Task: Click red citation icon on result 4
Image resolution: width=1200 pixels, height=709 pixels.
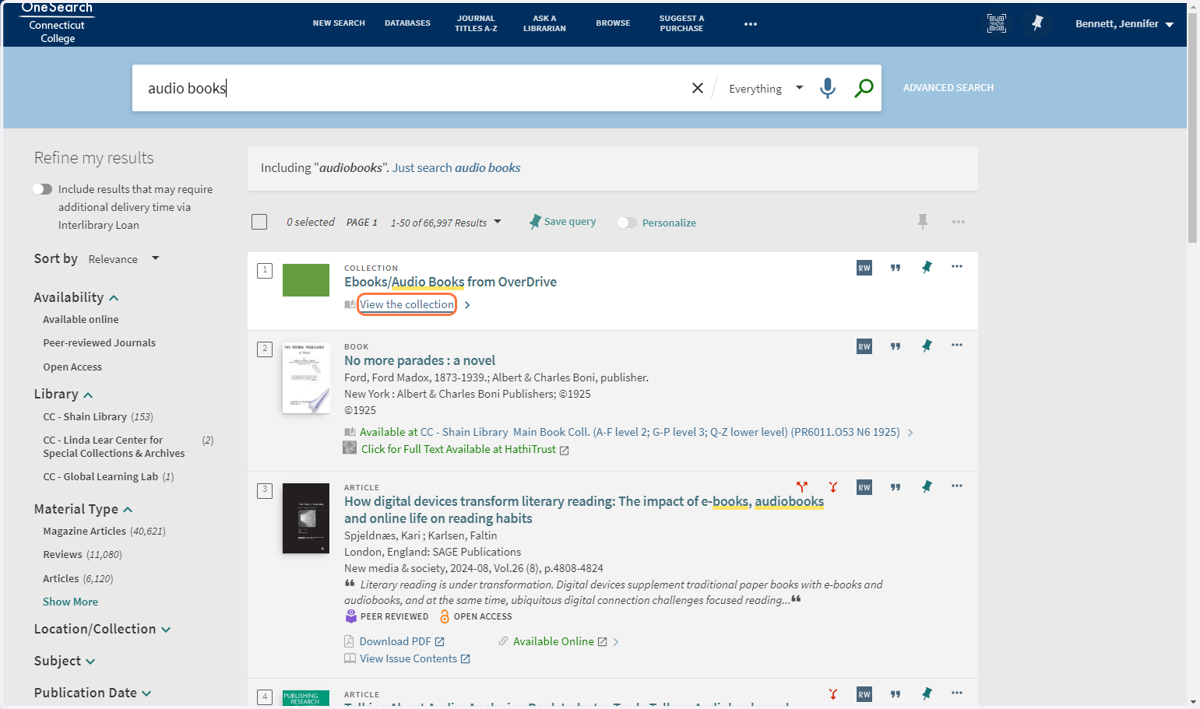Action: pyautogui.click(x=833, y=694)
